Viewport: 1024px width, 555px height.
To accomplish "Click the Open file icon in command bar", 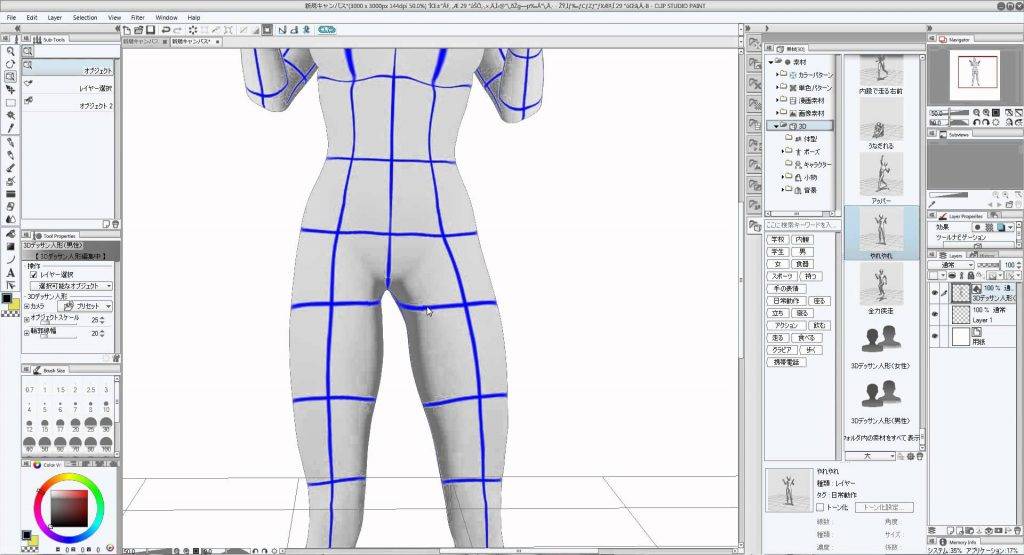I will click(x=138, y=30).
